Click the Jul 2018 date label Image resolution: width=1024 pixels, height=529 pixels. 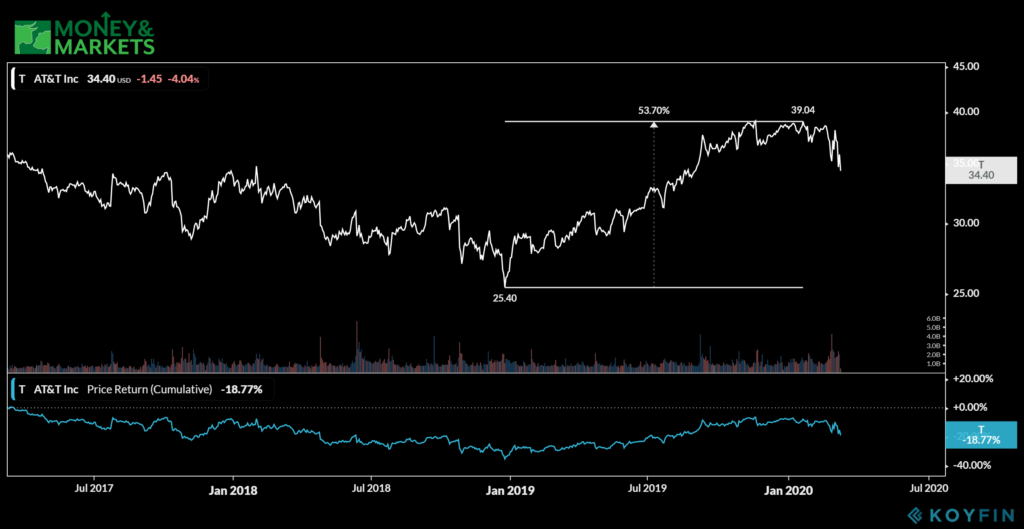370,488
